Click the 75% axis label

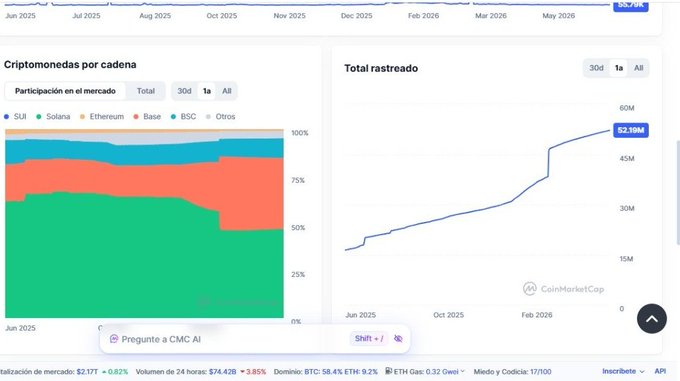(298, 180)
